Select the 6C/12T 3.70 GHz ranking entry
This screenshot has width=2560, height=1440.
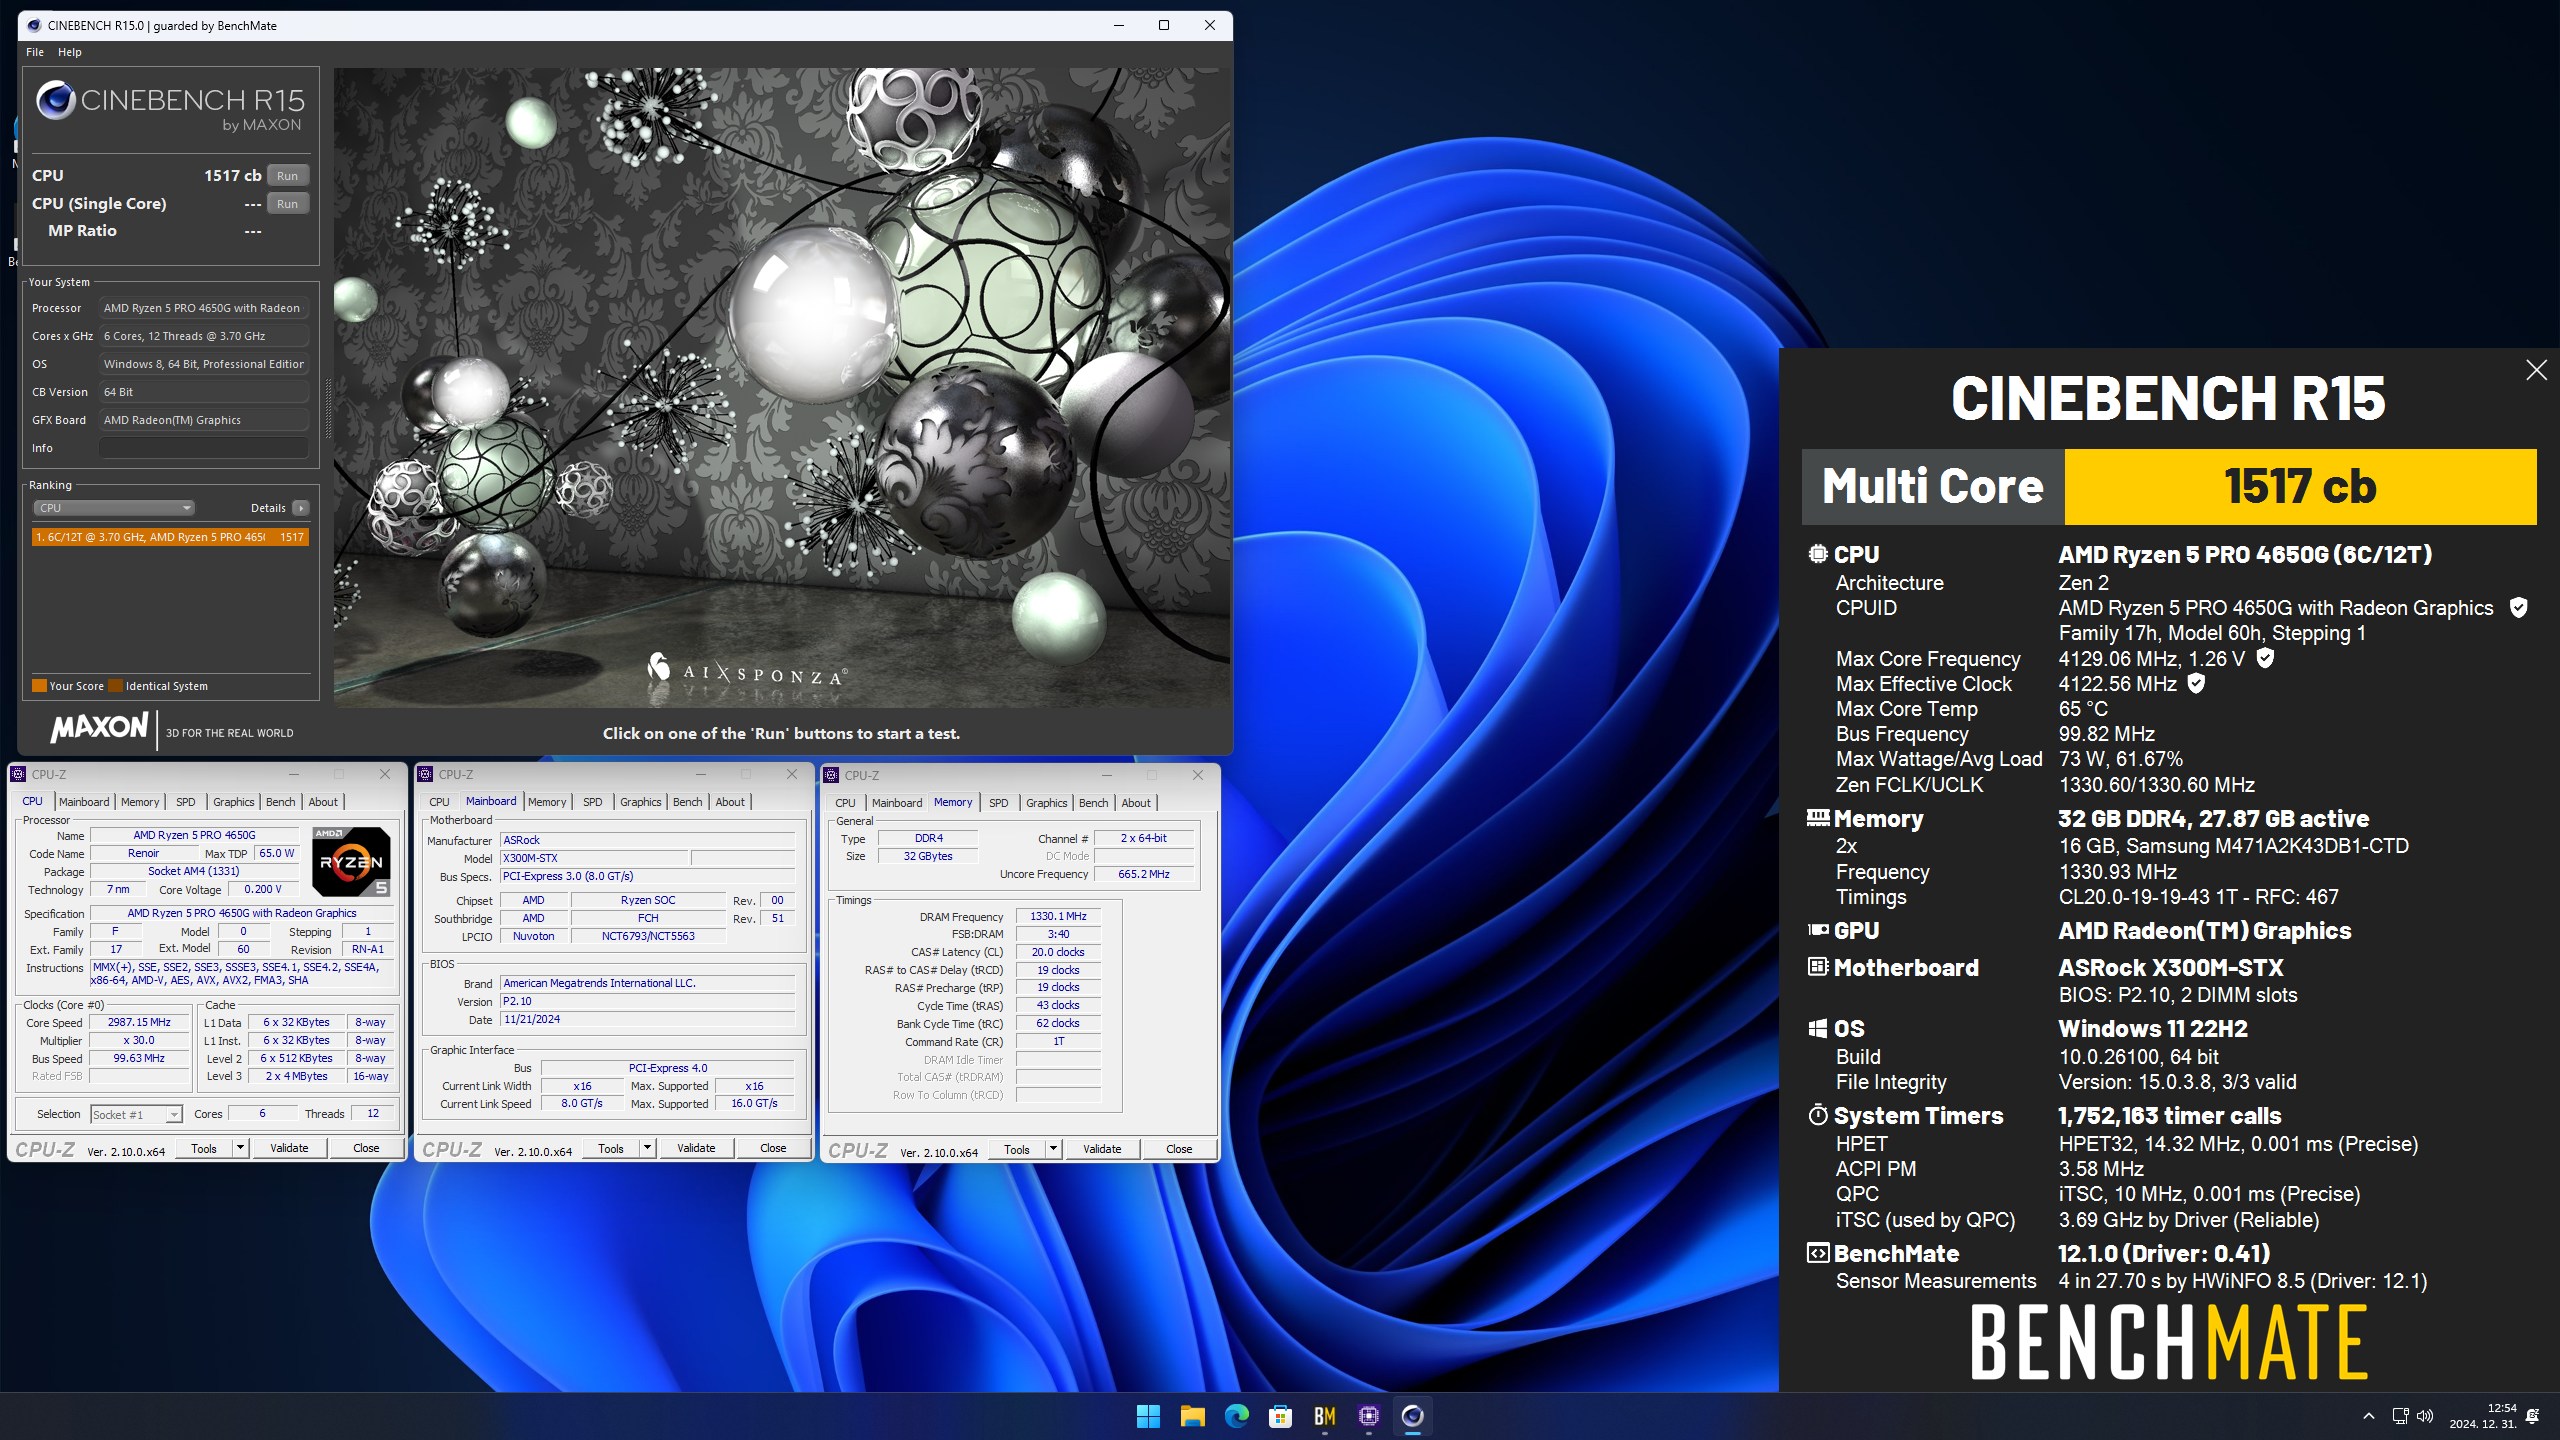pyautogui.click(x=170, y=537)
